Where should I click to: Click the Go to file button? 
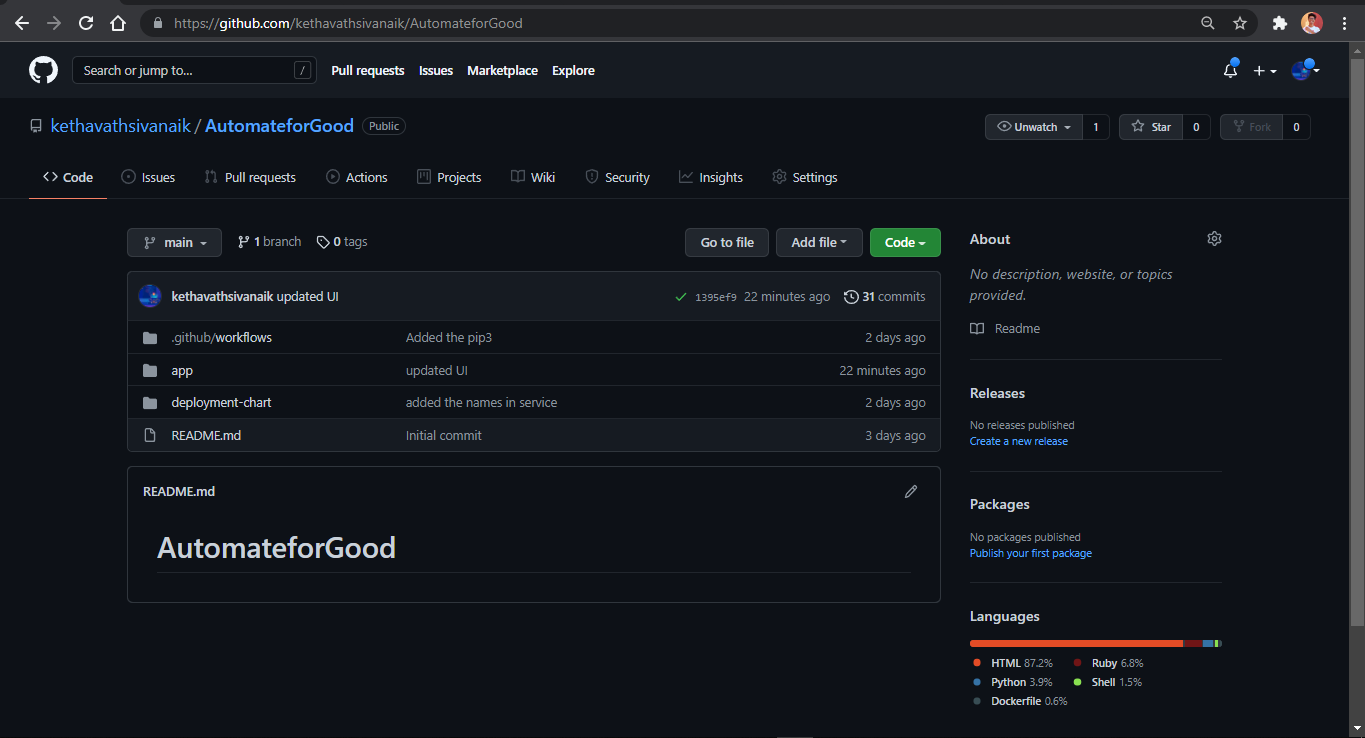[x=727, y=242]
